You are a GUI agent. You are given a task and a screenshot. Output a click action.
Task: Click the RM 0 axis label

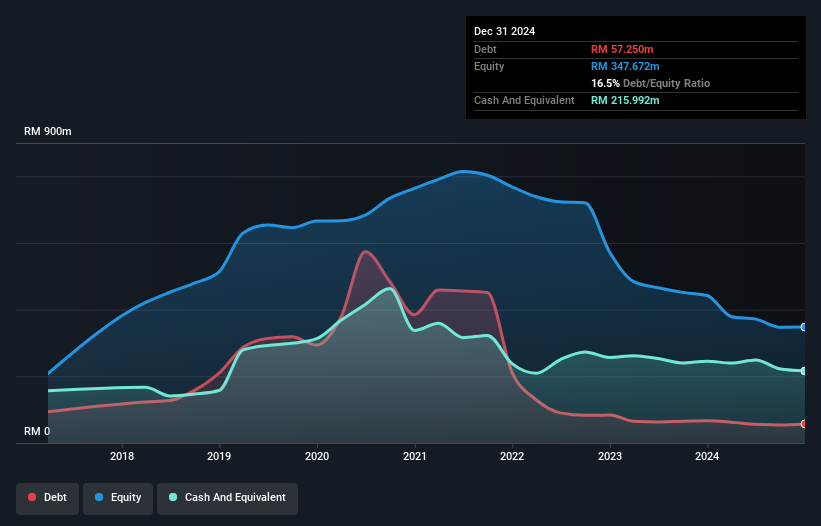click(37, 431)
